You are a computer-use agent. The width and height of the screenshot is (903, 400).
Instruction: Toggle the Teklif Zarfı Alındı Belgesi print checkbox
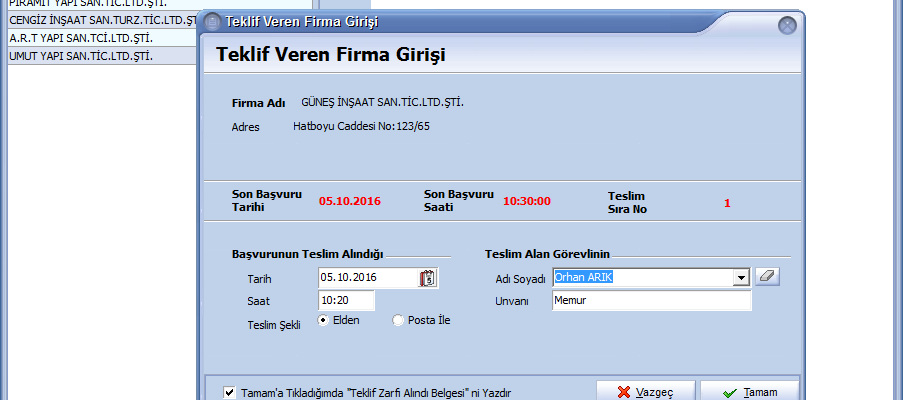[x=230, y=392]
